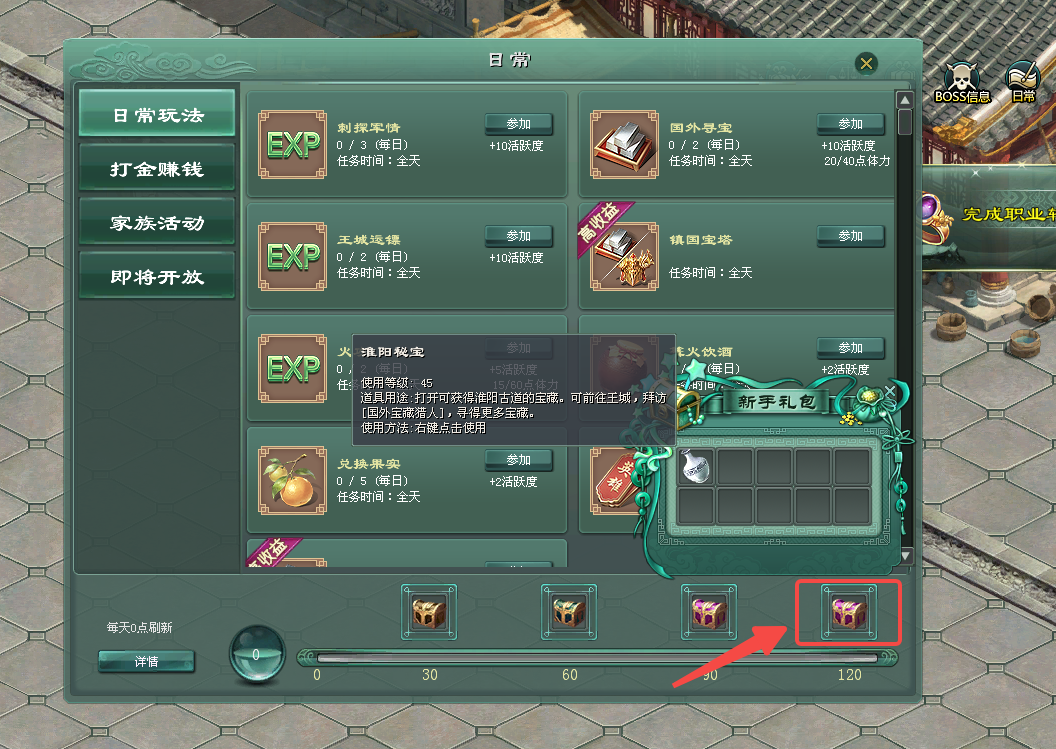Claim the 60 activity reward chest

tap(569, 612)
